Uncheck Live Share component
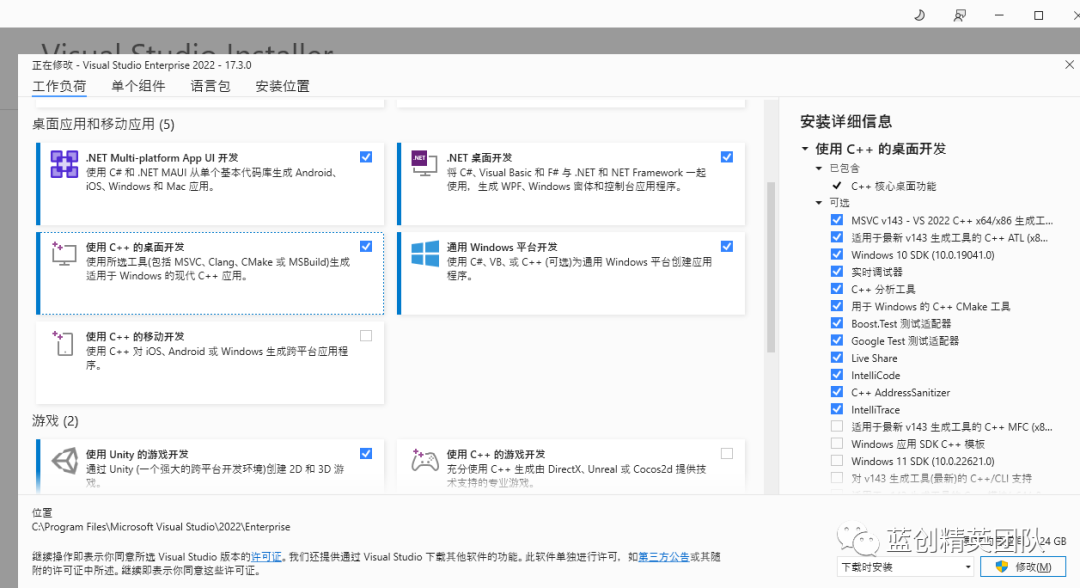The height and width of the screenshot is (588, 1080). 837,358
